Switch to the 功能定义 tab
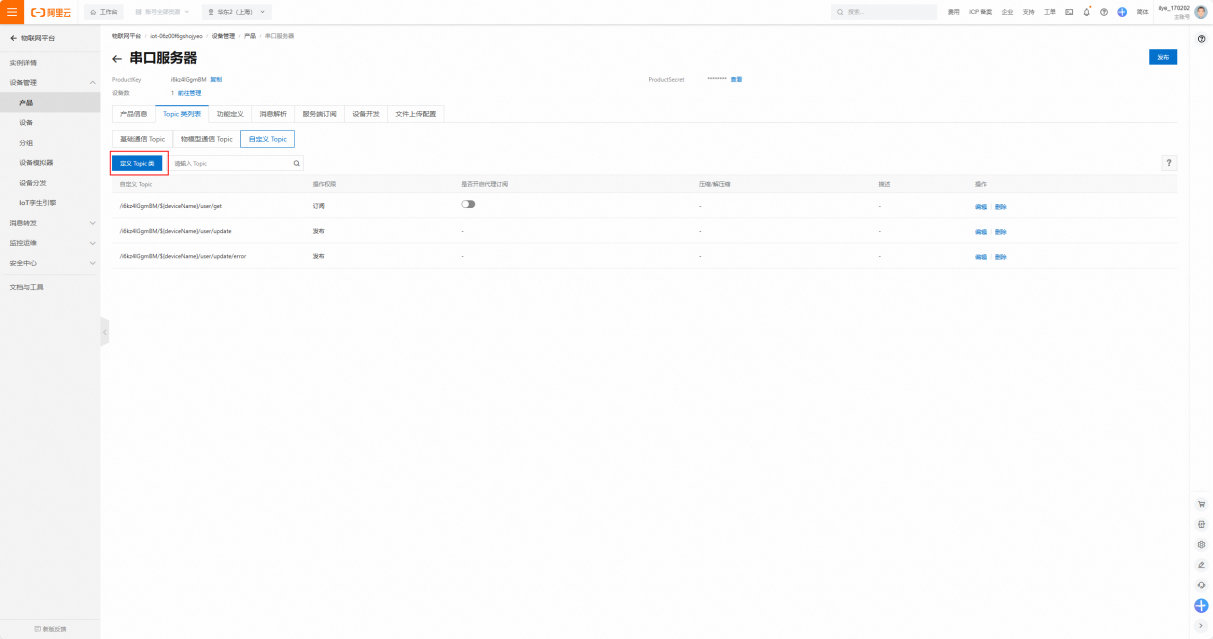This screenshot has width=1213, height=639. click(230, 114)
